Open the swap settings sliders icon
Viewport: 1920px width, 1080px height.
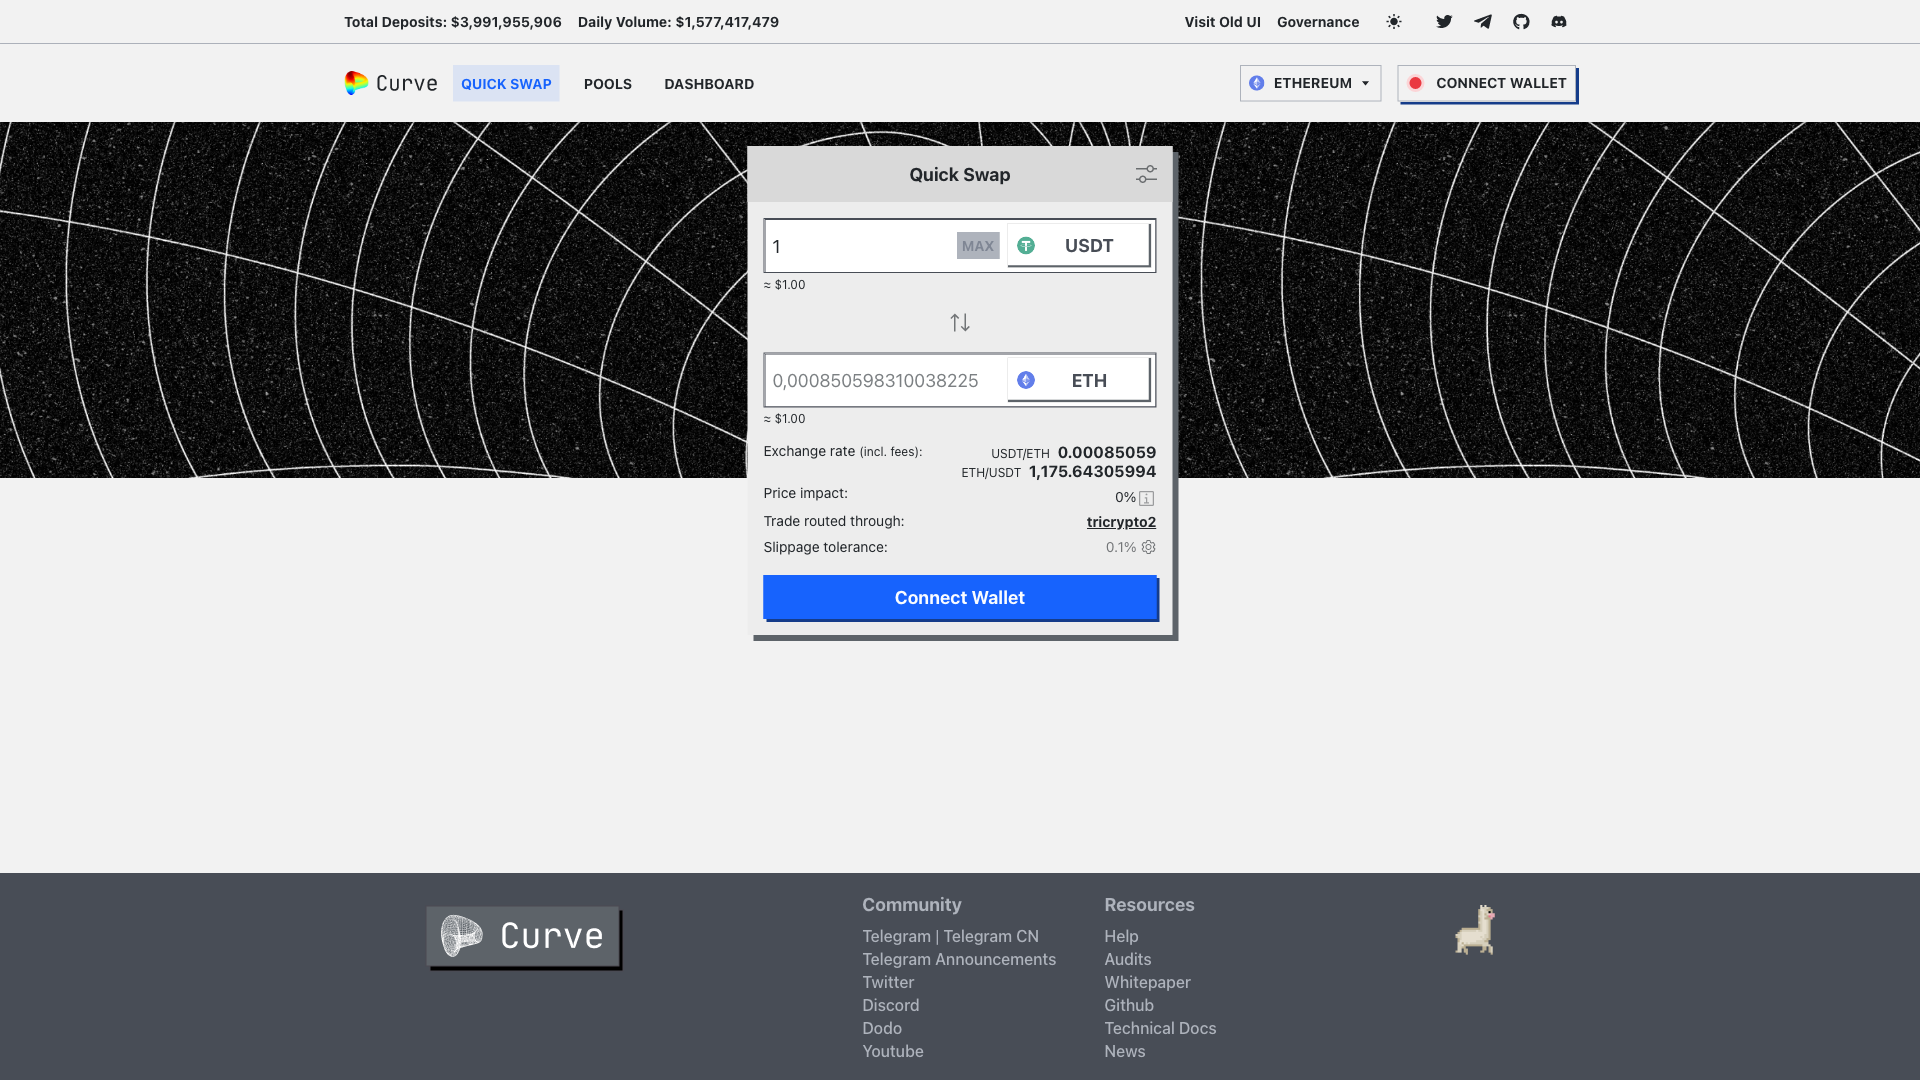point(1146,174)
